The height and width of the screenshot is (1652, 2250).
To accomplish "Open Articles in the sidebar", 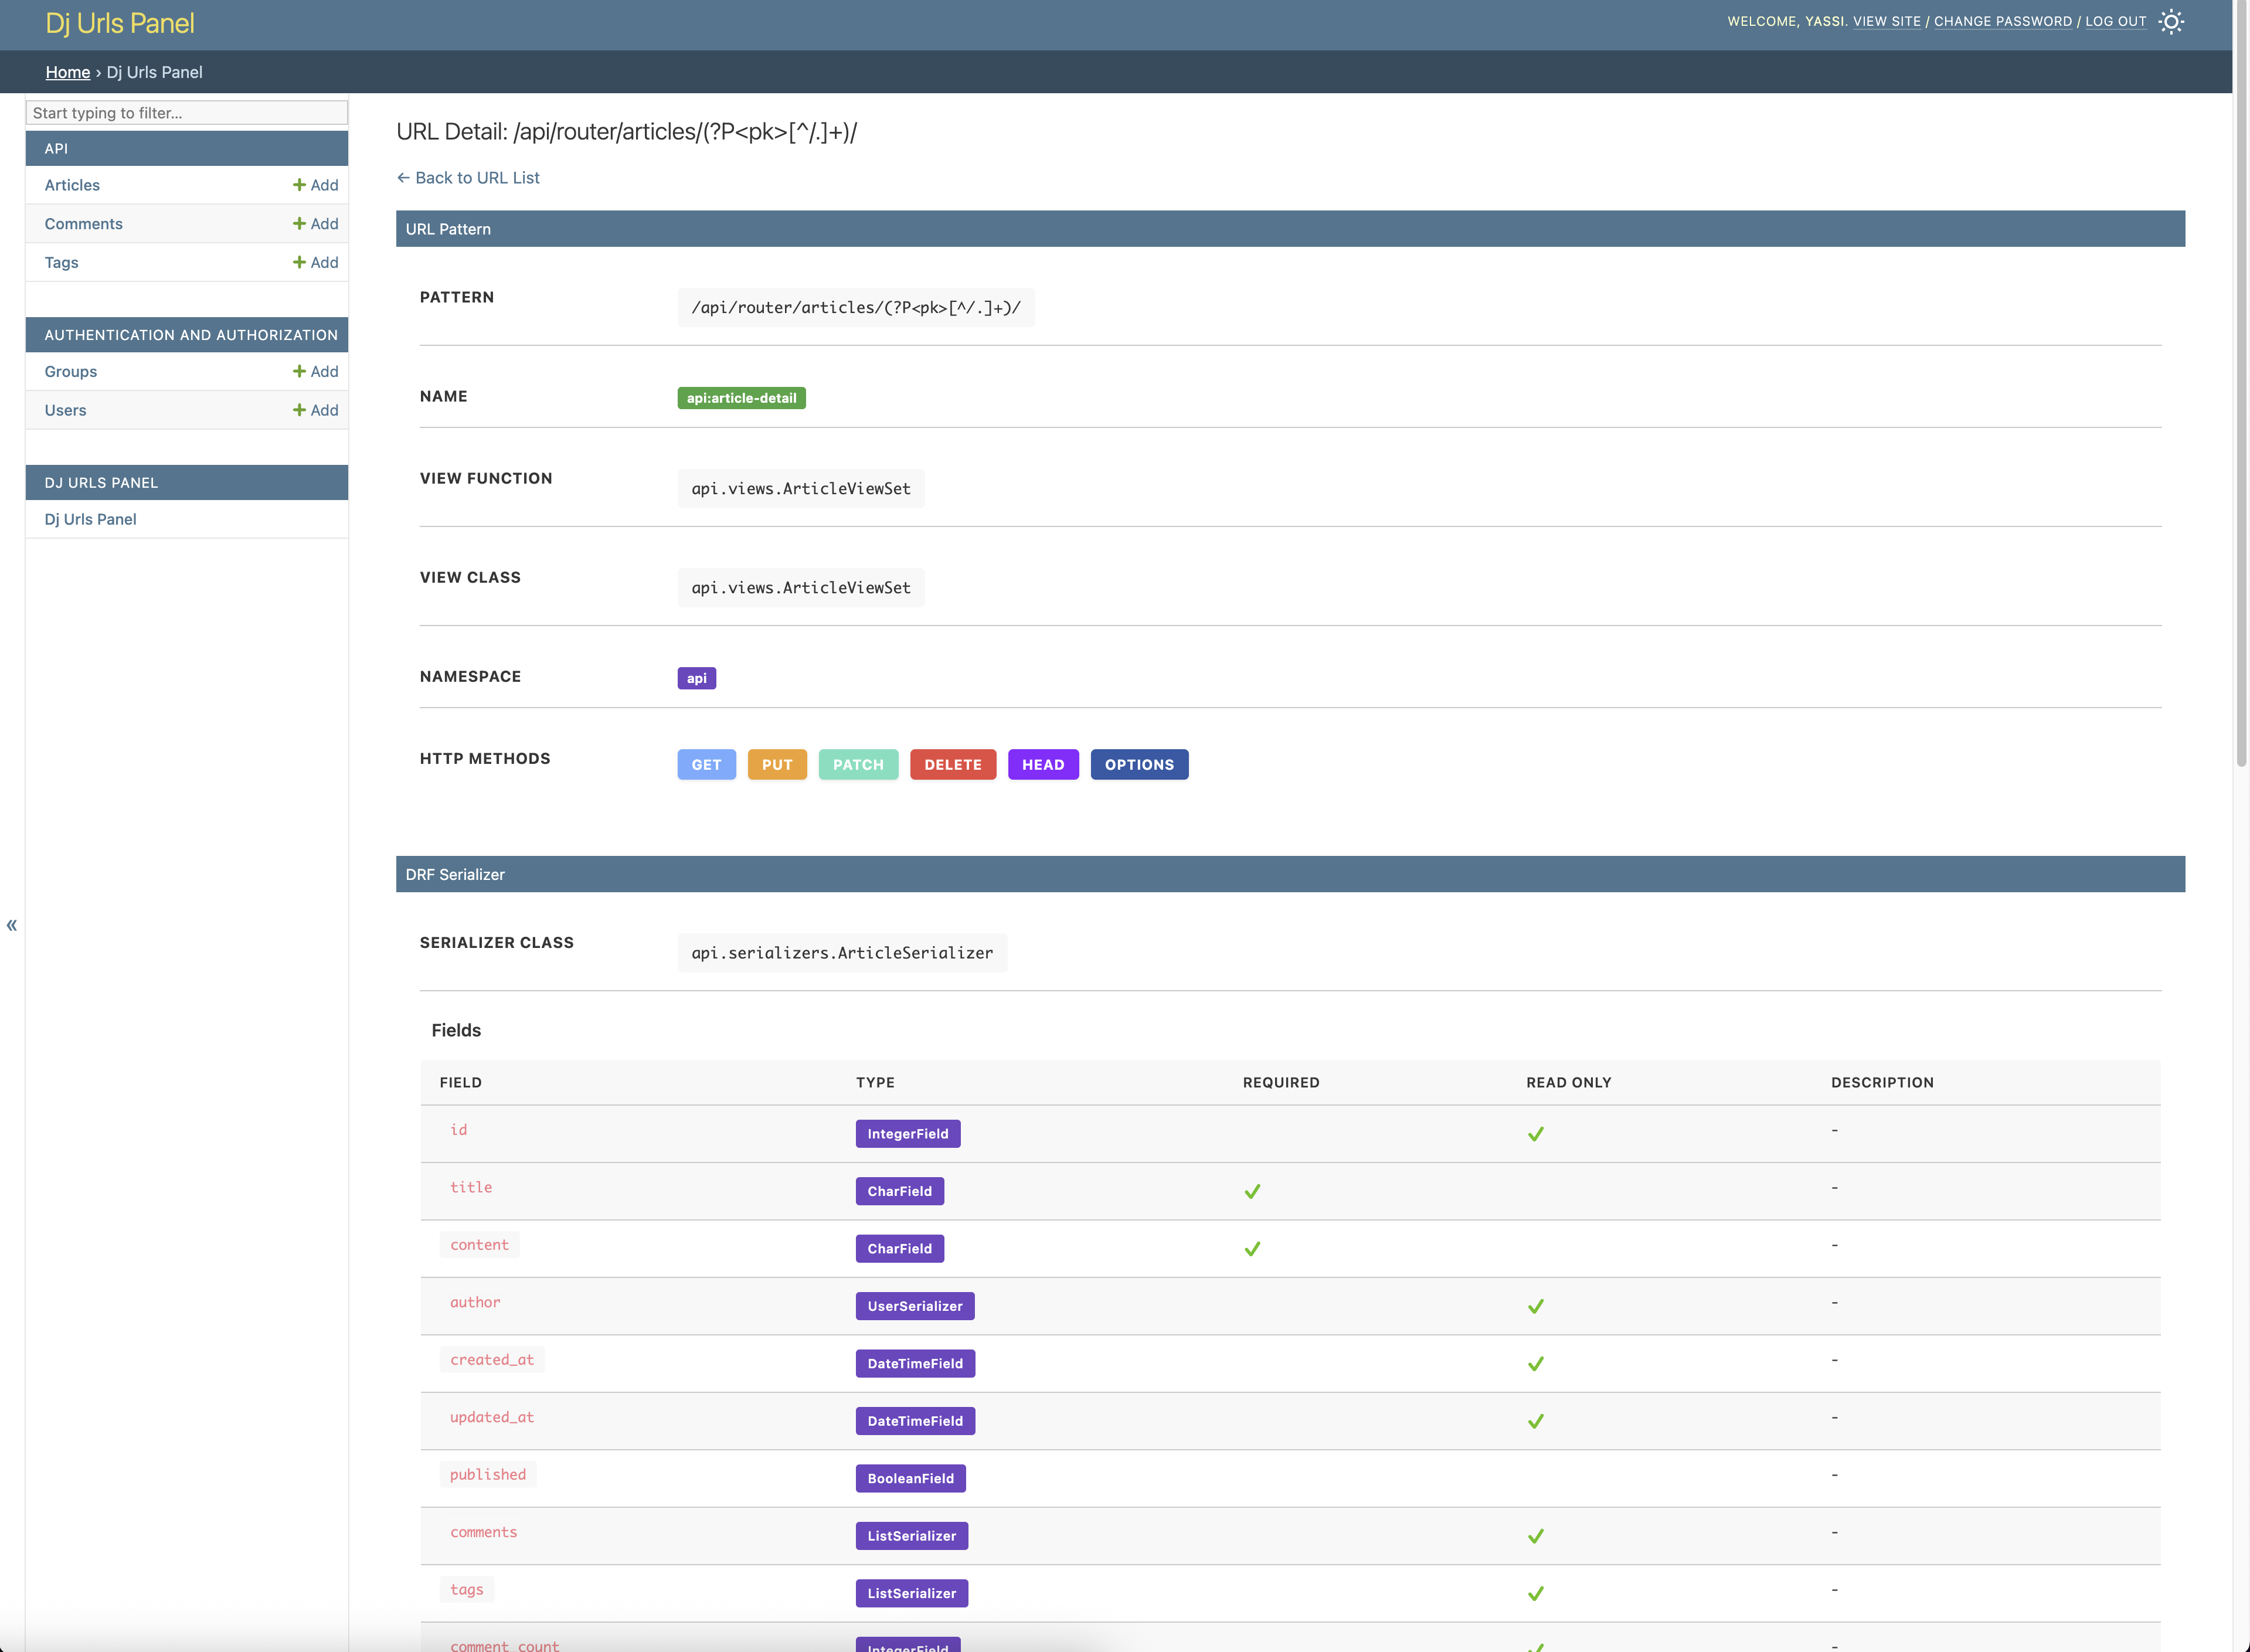I will pyautogui.click(x=72, y=185).
